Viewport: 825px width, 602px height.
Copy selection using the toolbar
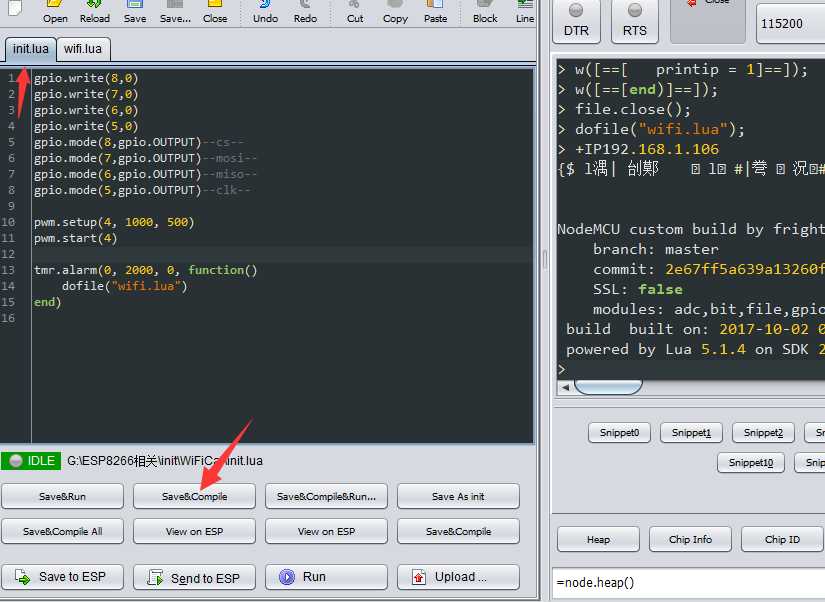pyautogui.click(x=395, y=13)
